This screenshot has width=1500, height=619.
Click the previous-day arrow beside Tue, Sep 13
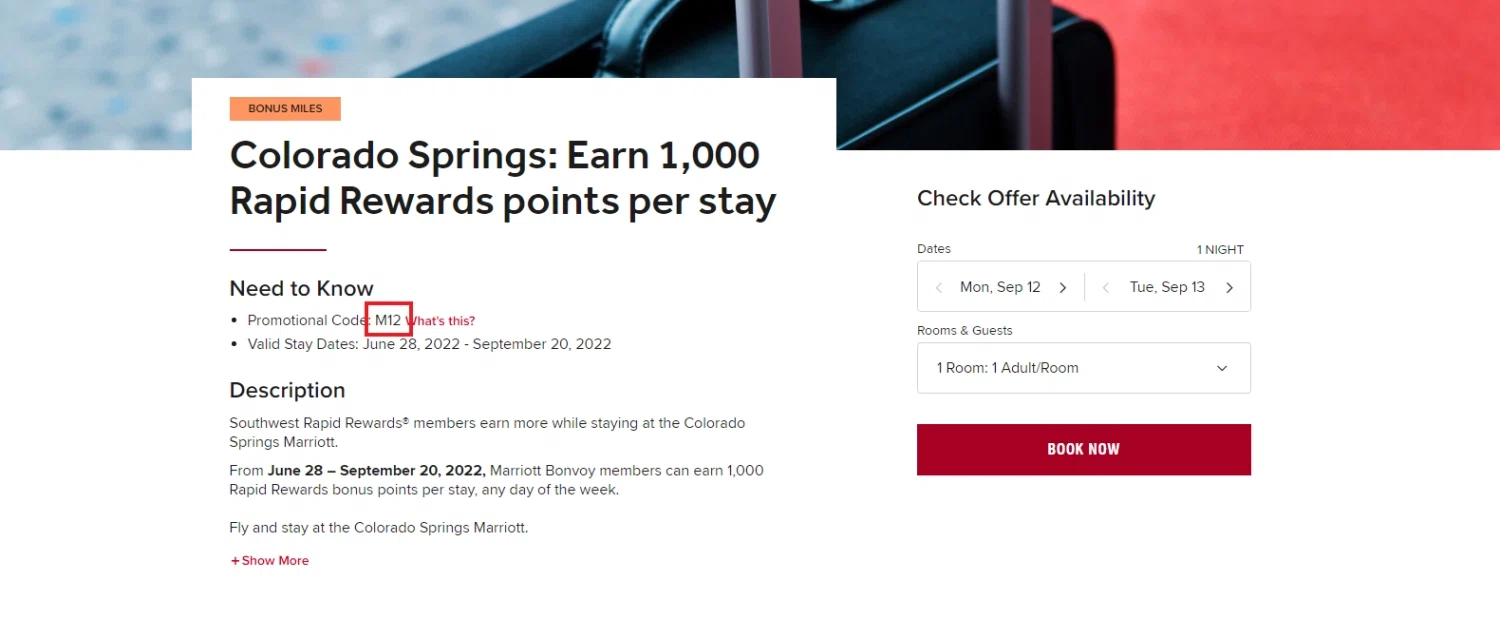[1106, 288]
